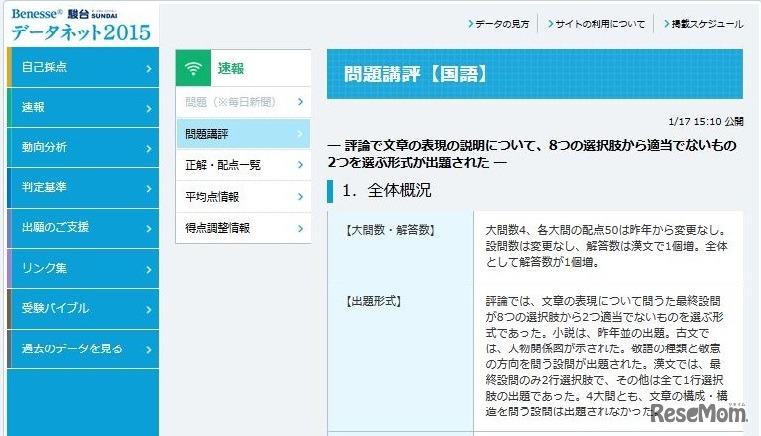Open 判定基準 in the left sidebar
761x436 pixels.
tap(83, 187)
